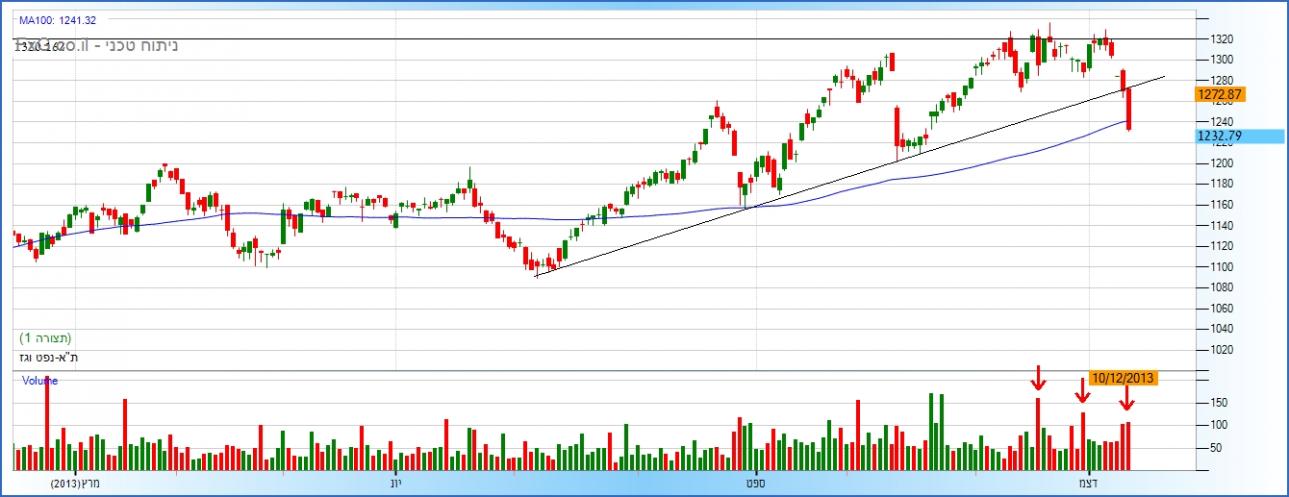
Task: Click the Volume indicator label
Action: 40,381
